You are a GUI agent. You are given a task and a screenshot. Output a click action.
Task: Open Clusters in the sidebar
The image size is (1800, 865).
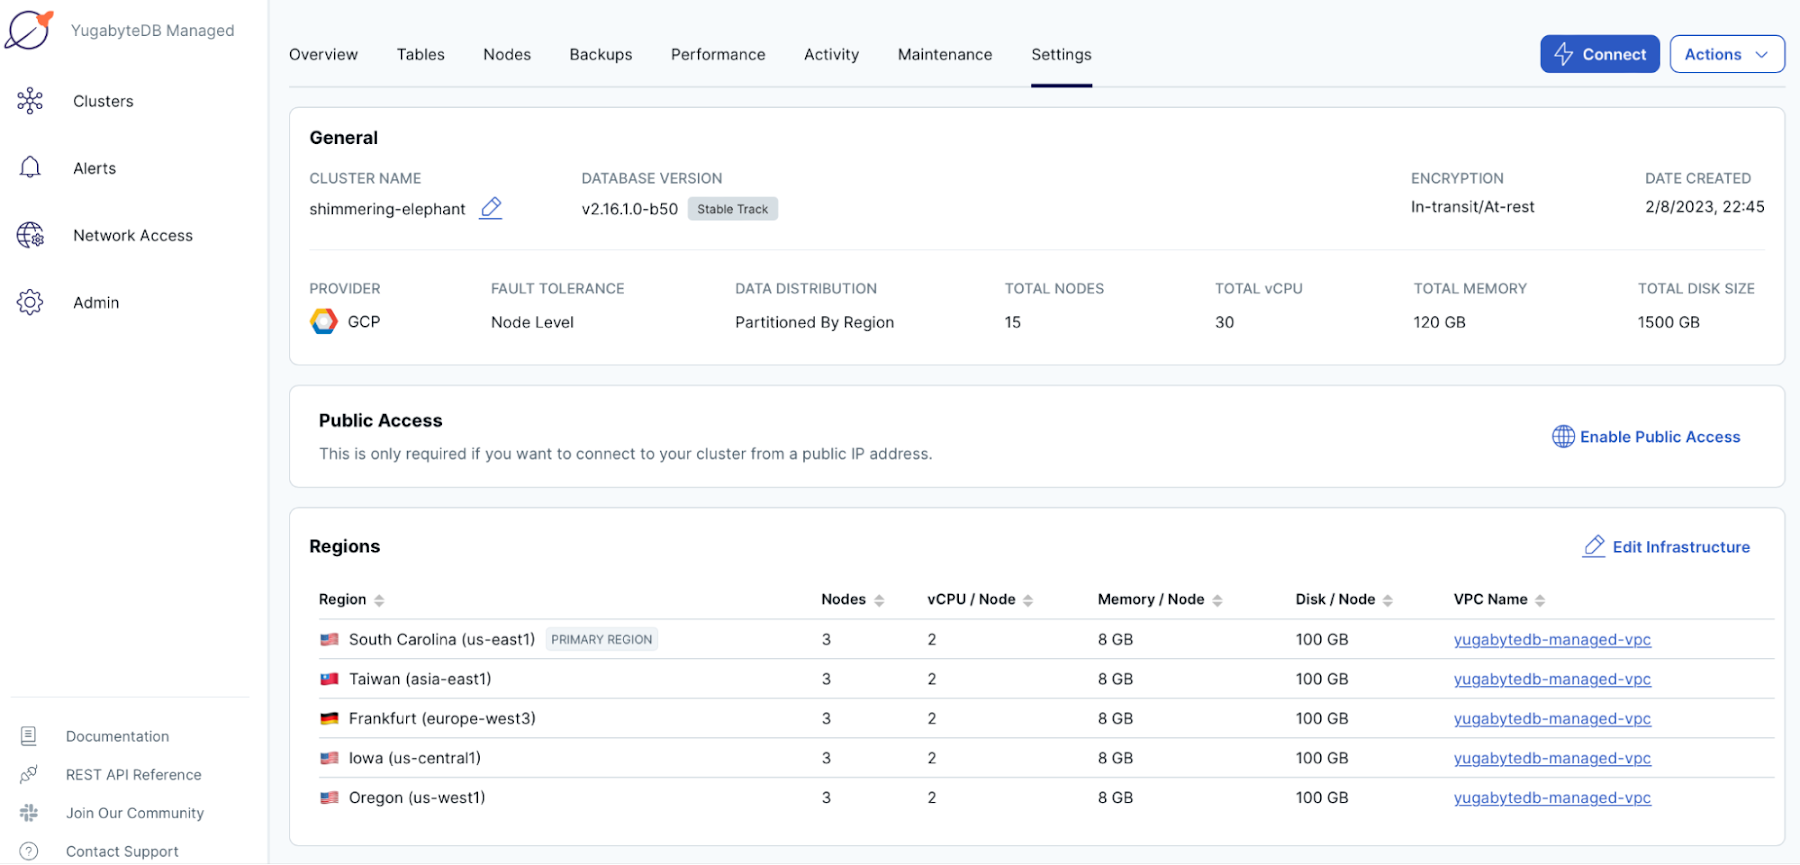click(103, 101)
